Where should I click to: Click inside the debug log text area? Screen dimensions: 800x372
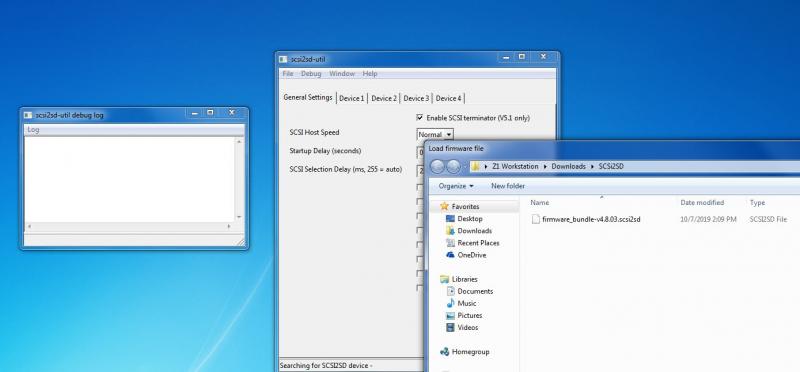click(x=129, y=180)
